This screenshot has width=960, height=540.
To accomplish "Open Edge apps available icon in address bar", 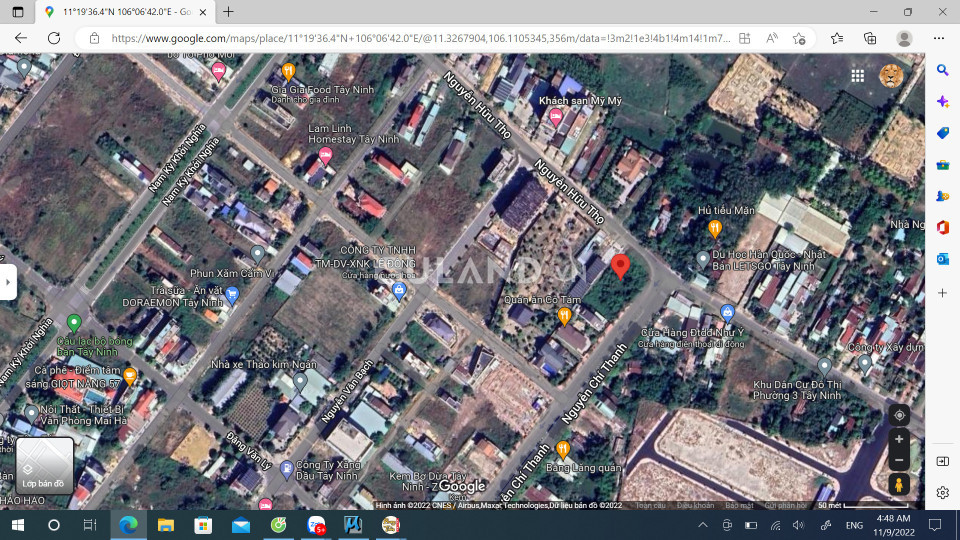I will click(744, 38).
